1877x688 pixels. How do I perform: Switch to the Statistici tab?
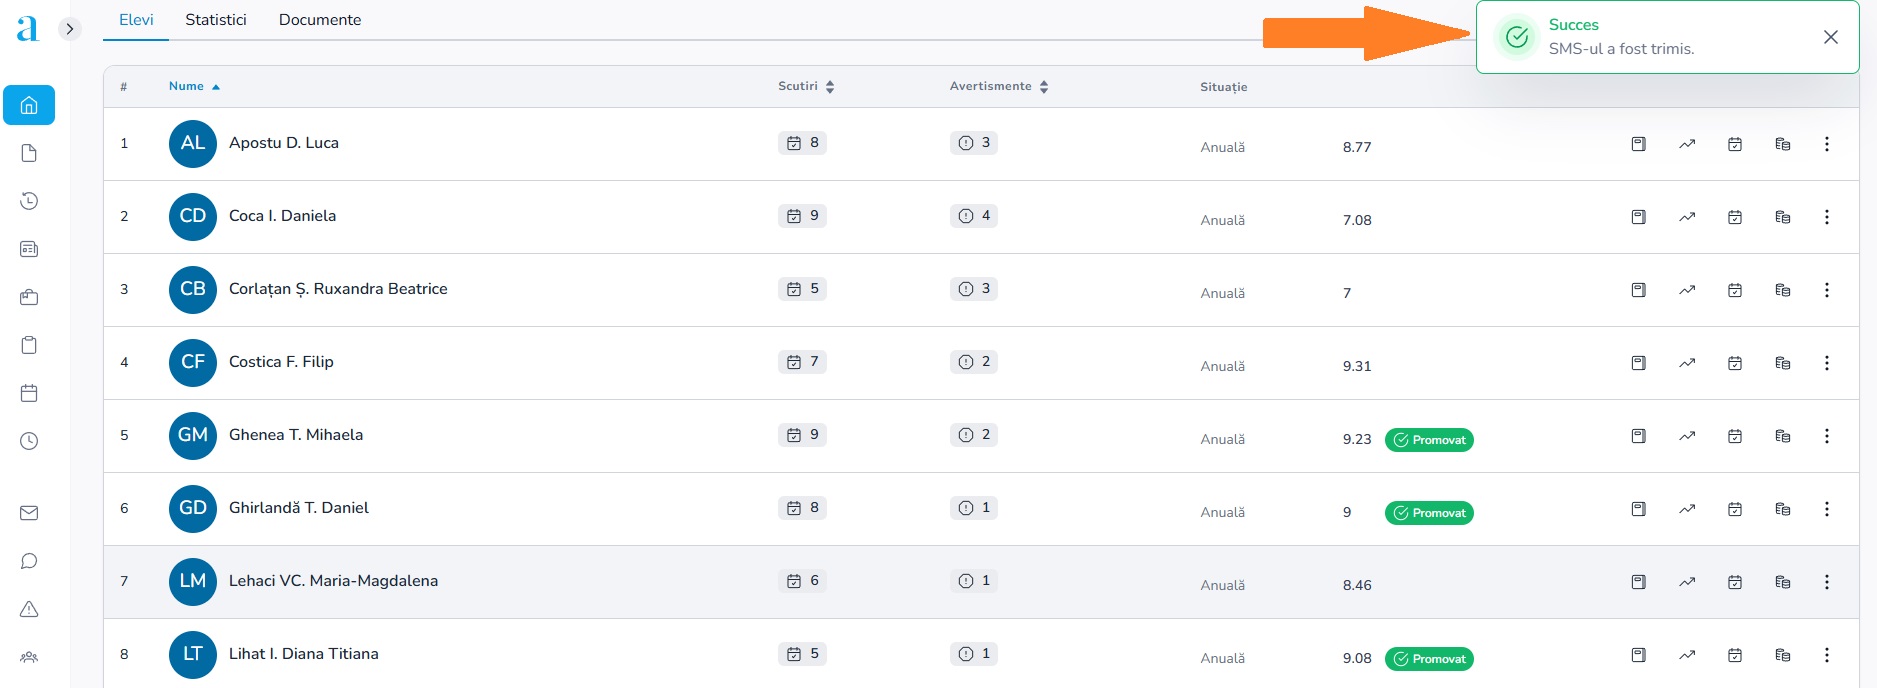(216, 20)
